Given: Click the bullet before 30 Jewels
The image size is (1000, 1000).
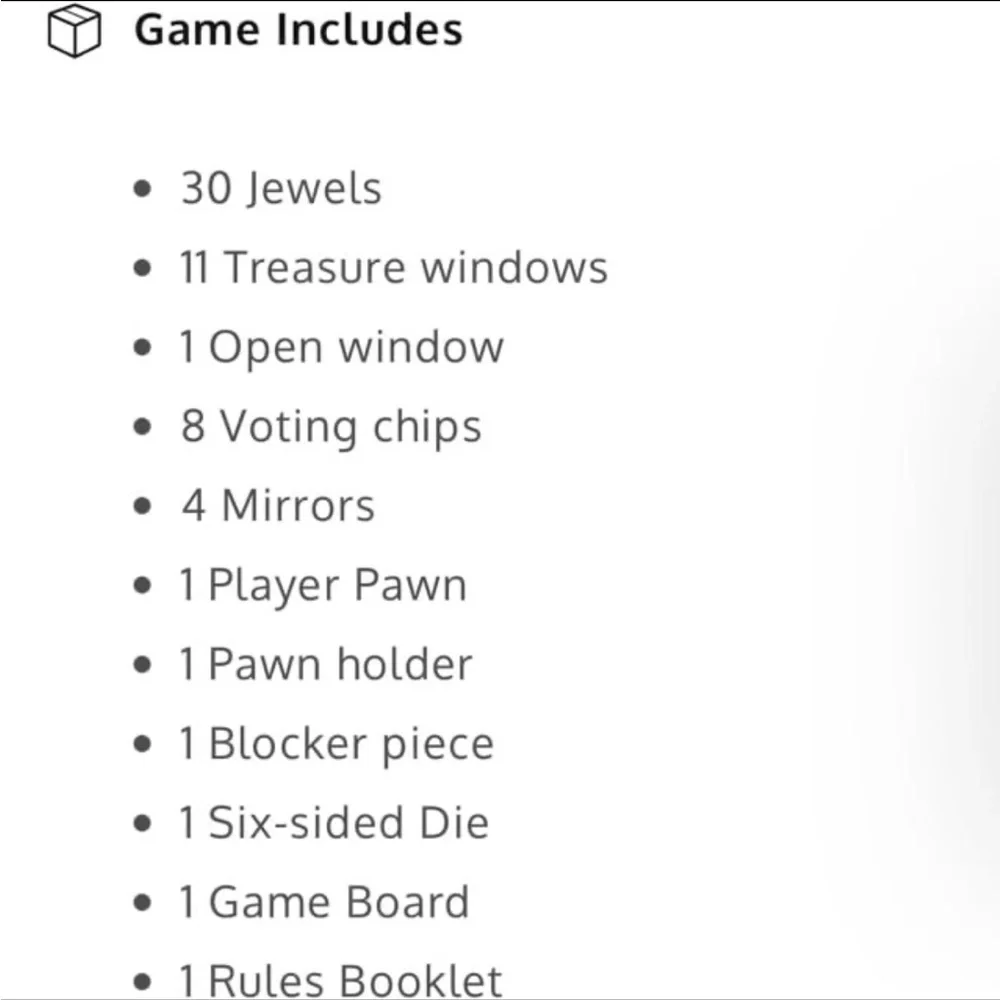Looking at the screenshot, I should pyautogui.click(x=143, y=189).
